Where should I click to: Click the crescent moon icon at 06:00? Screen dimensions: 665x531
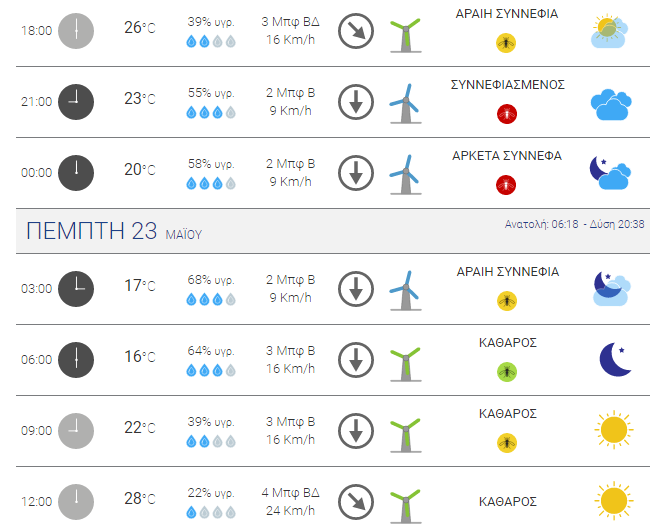[x=615, y=359]
